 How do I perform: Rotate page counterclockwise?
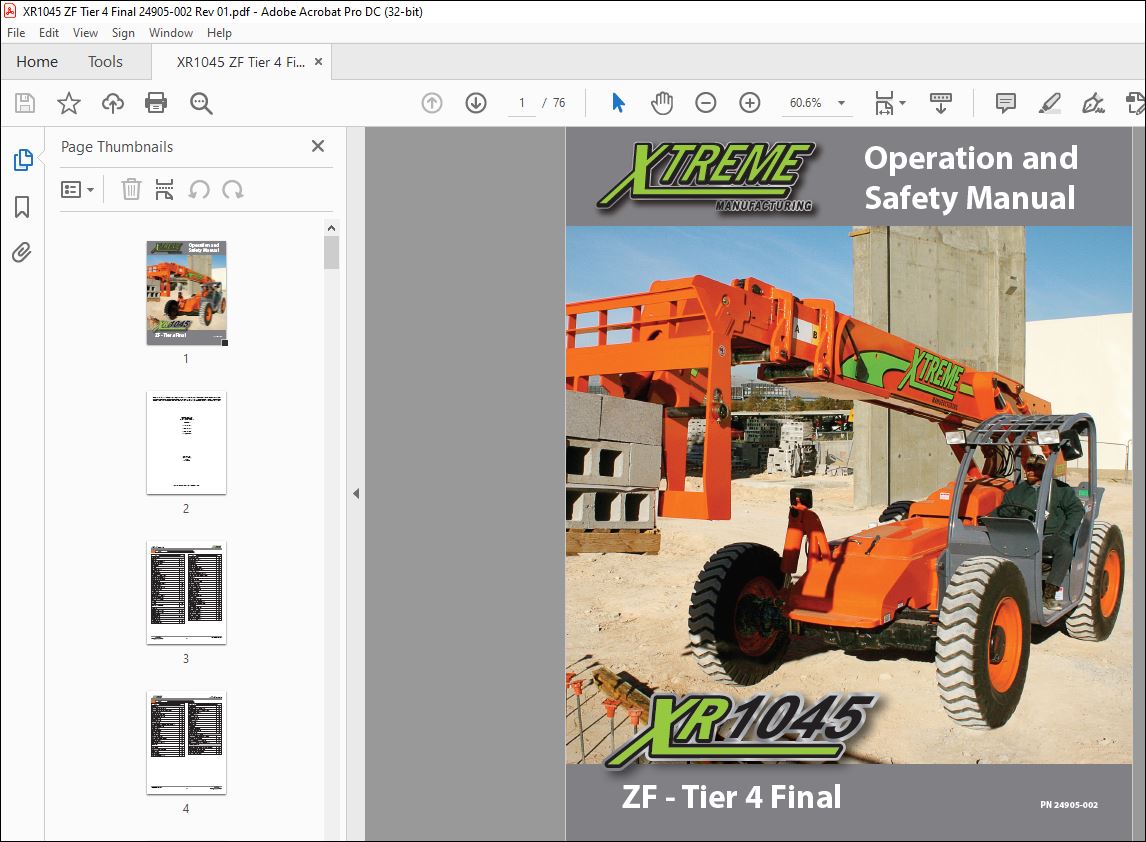(x=199, y=190)
